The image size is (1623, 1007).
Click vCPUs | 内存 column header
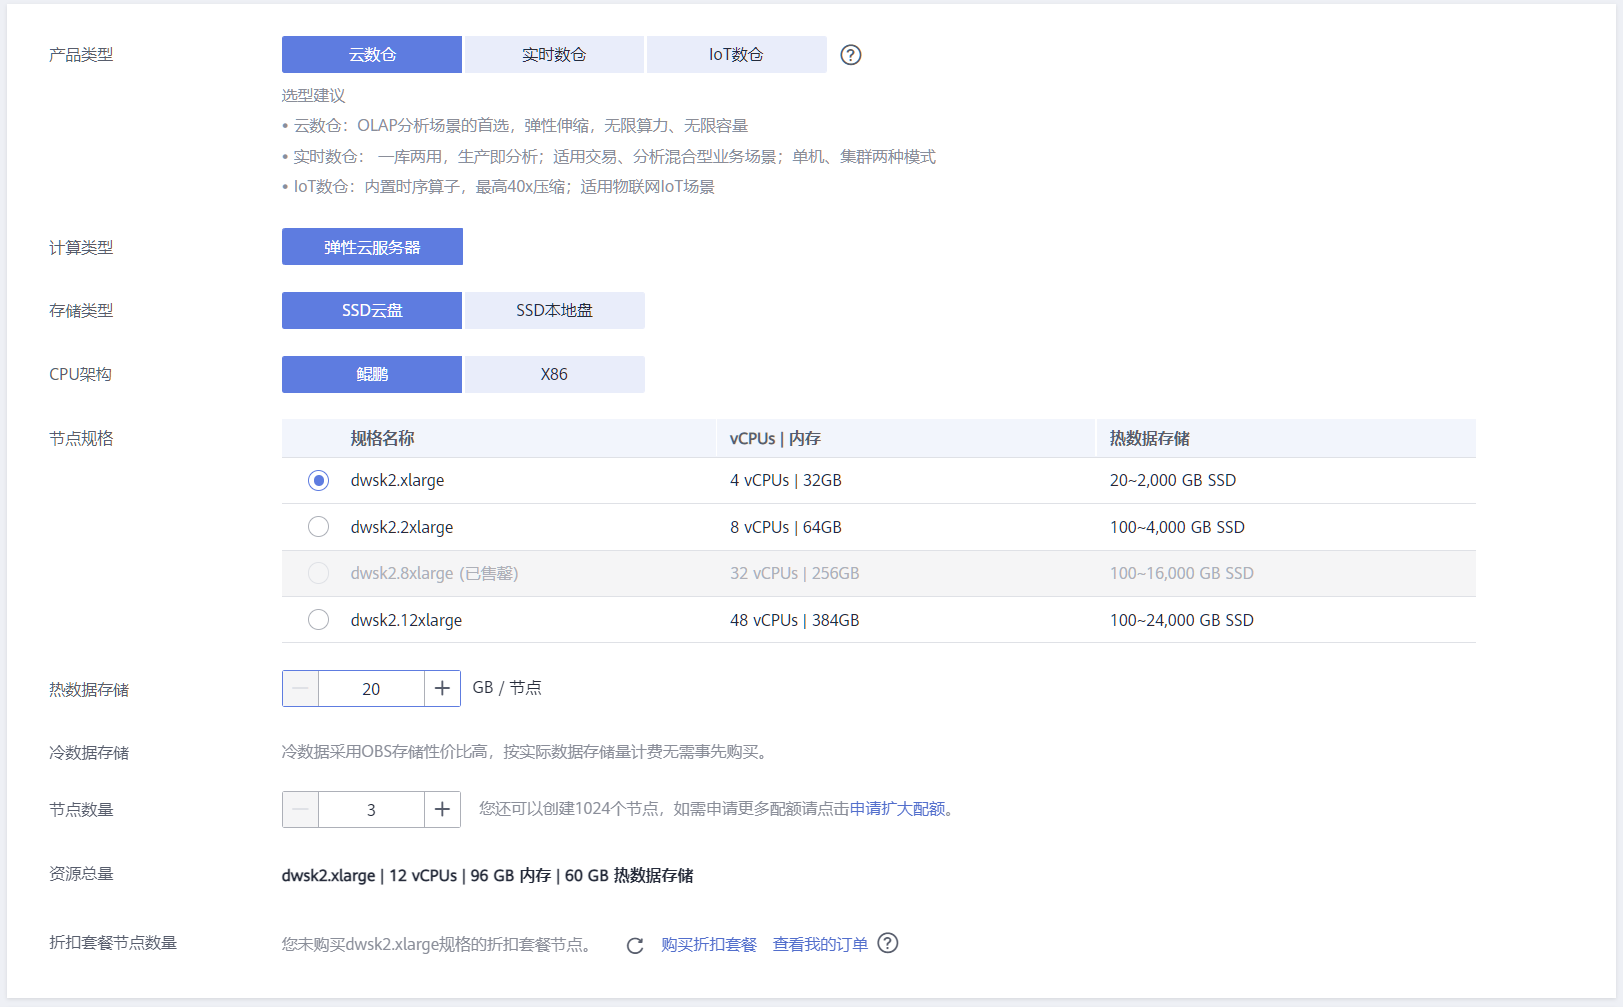click(775, 439)
